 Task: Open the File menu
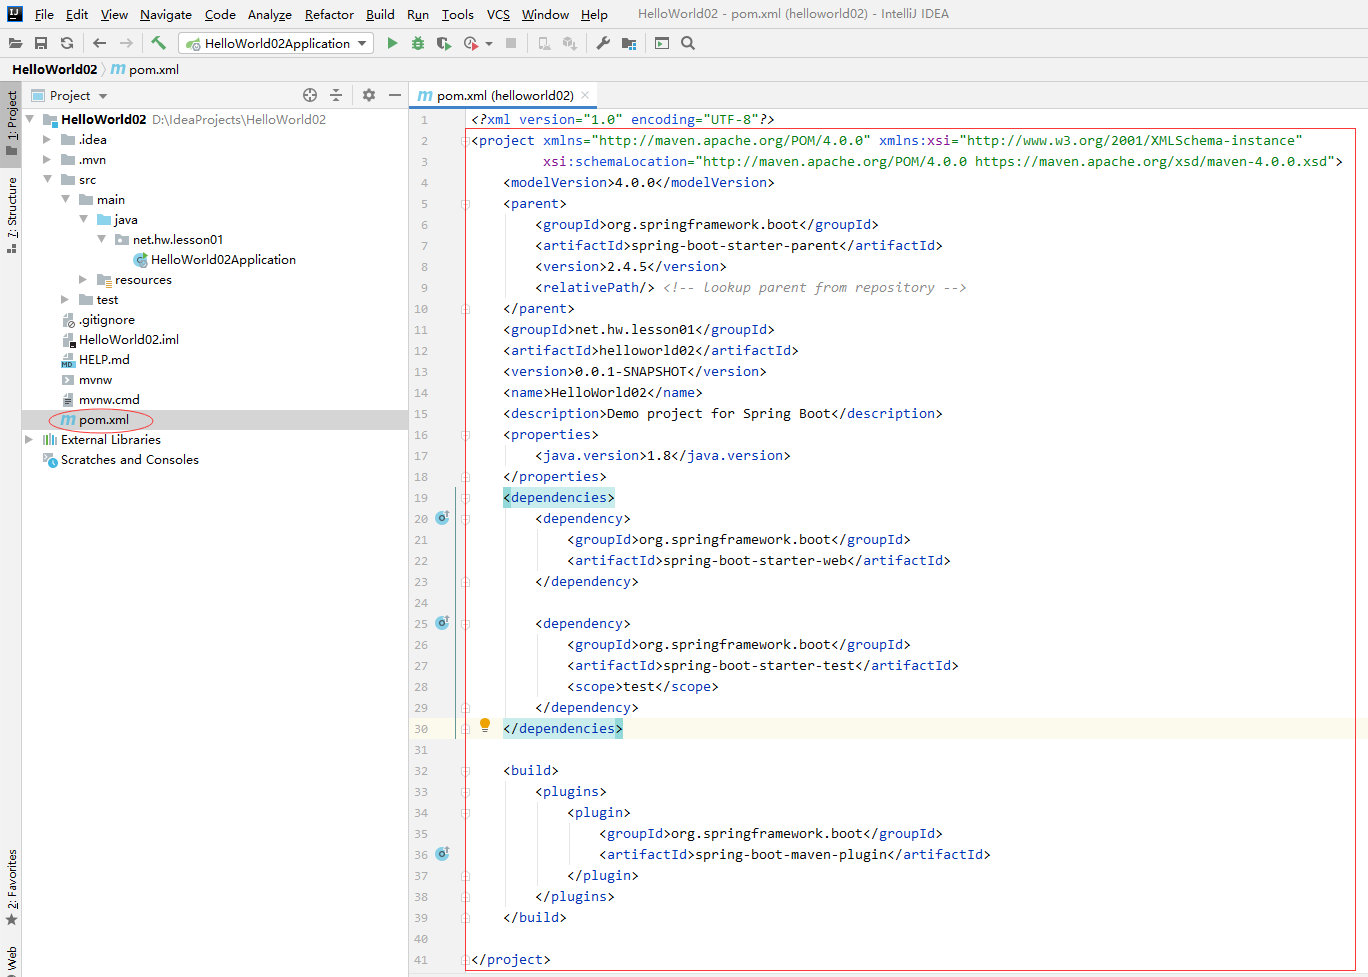coord(44,14)
